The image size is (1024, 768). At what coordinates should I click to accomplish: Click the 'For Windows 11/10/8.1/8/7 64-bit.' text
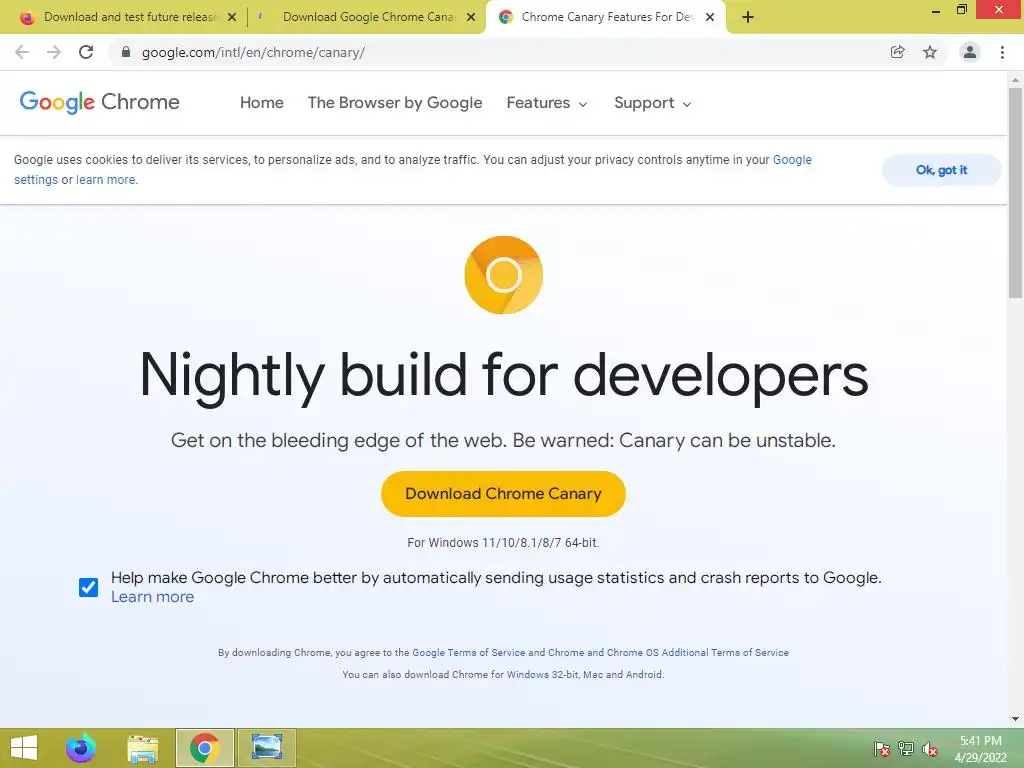tap(504, 543)
